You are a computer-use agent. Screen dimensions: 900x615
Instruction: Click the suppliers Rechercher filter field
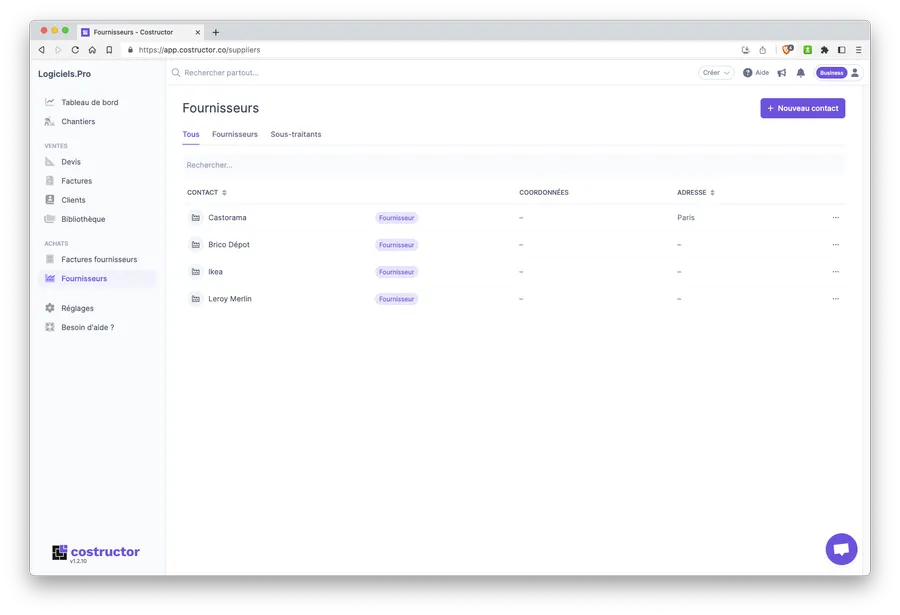tap(513, 165)
